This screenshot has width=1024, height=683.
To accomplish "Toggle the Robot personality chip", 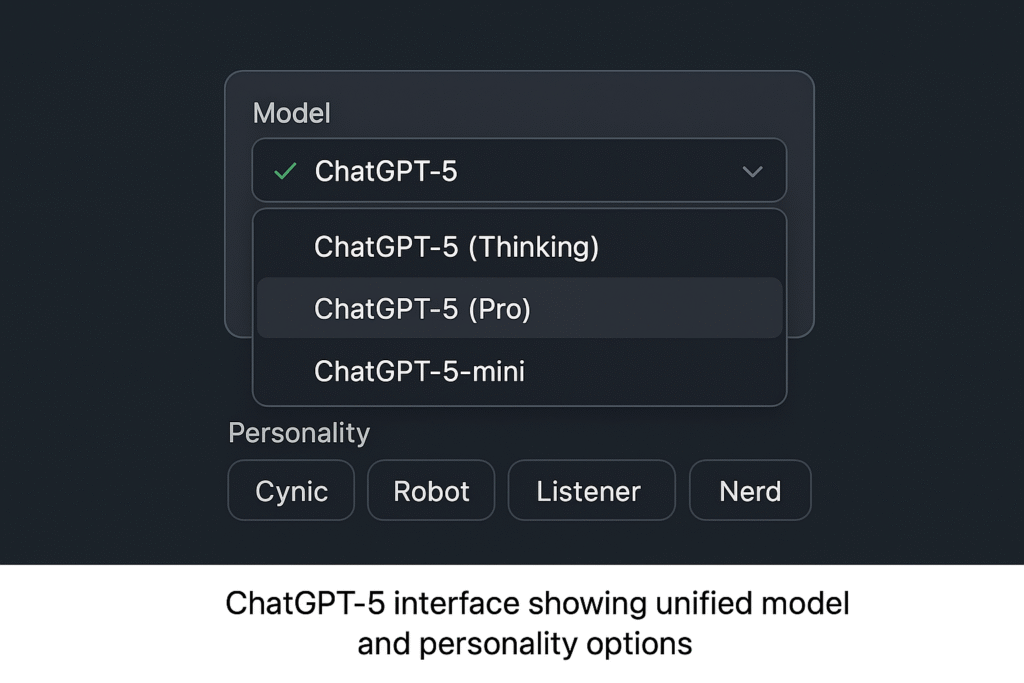I will 431,491.
